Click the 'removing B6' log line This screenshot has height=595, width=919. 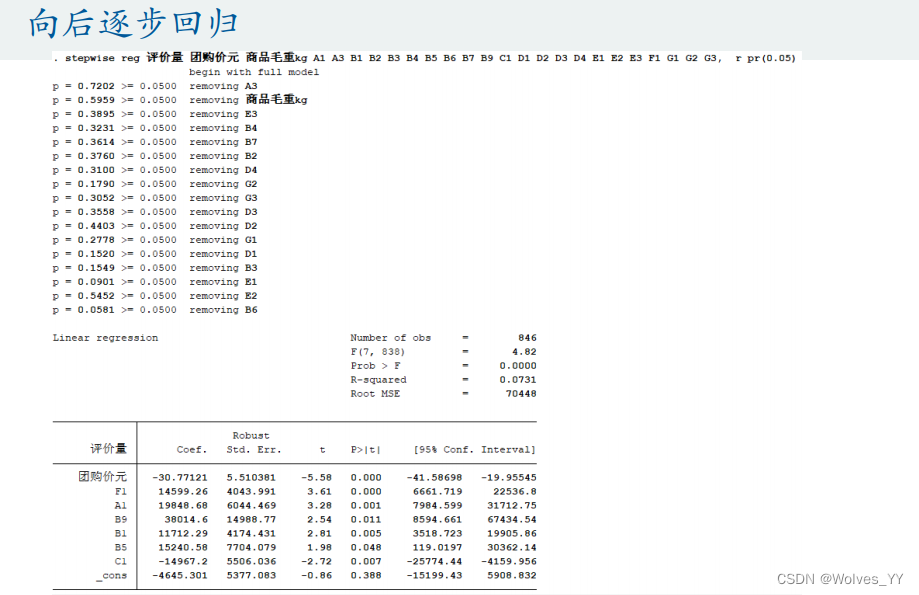pyautogui.click(x=155, y=310)
